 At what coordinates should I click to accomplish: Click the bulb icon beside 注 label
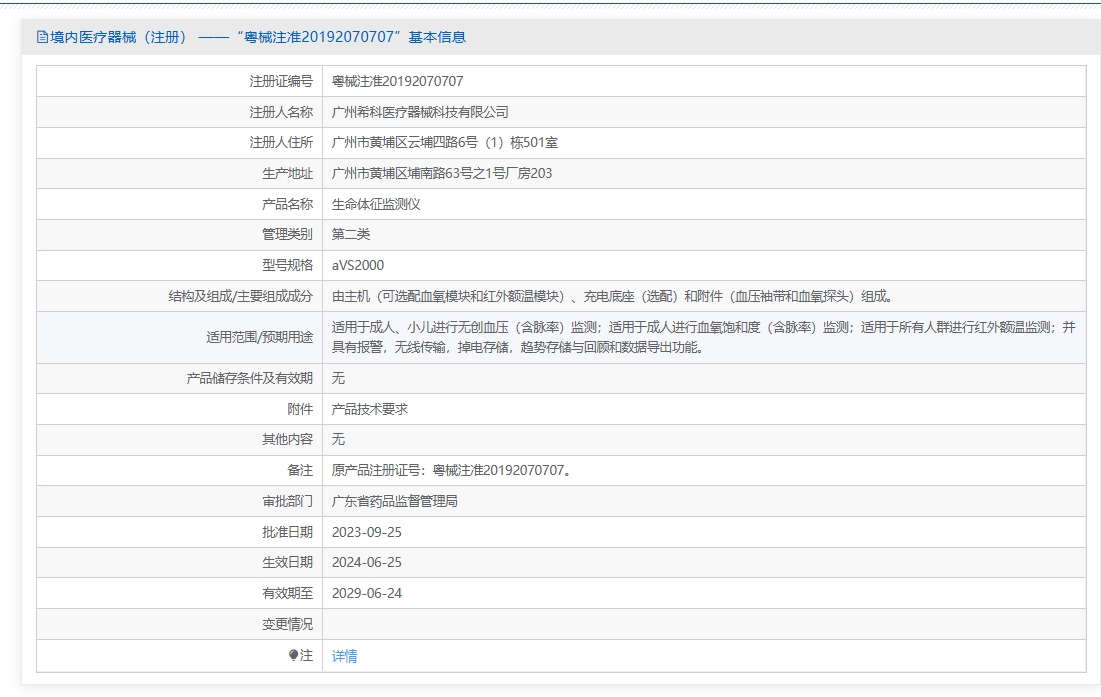point(294,655)
